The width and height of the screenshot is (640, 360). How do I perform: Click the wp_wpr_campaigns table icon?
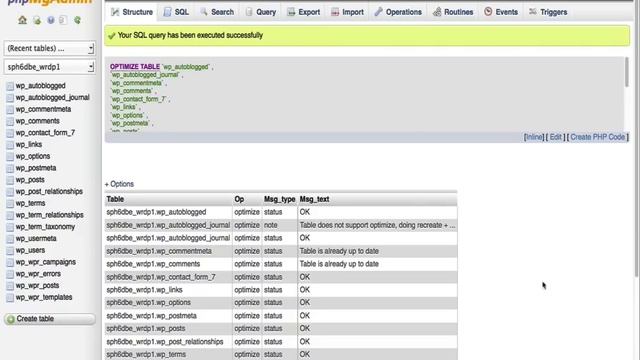(10, 262)
